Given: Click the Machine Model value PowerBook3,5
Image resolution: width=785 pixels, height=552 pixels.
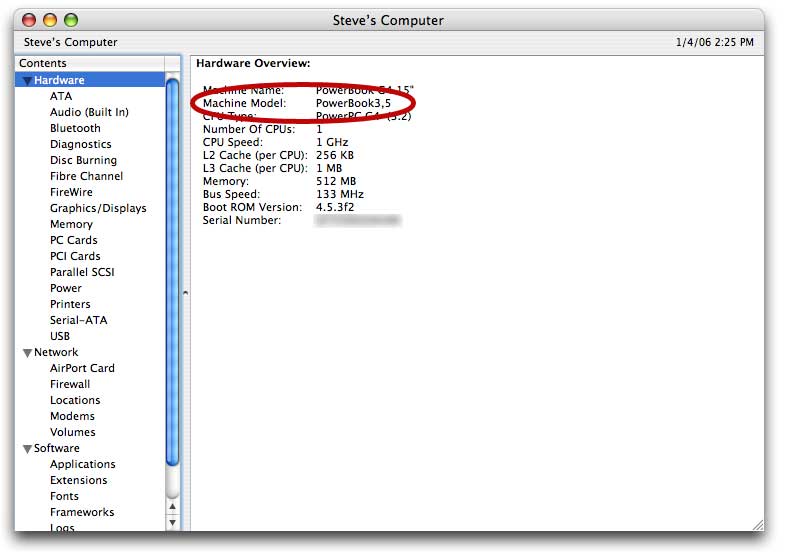Looking at the screenshot, I should [353, 103].
